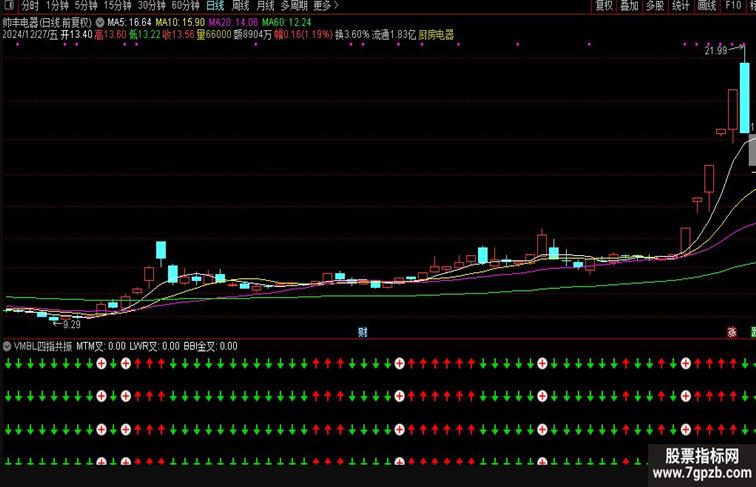Click the 叠加 overlay button
Image resolution: width=756 pixels, height=487 pixels.
coord(629,6)
